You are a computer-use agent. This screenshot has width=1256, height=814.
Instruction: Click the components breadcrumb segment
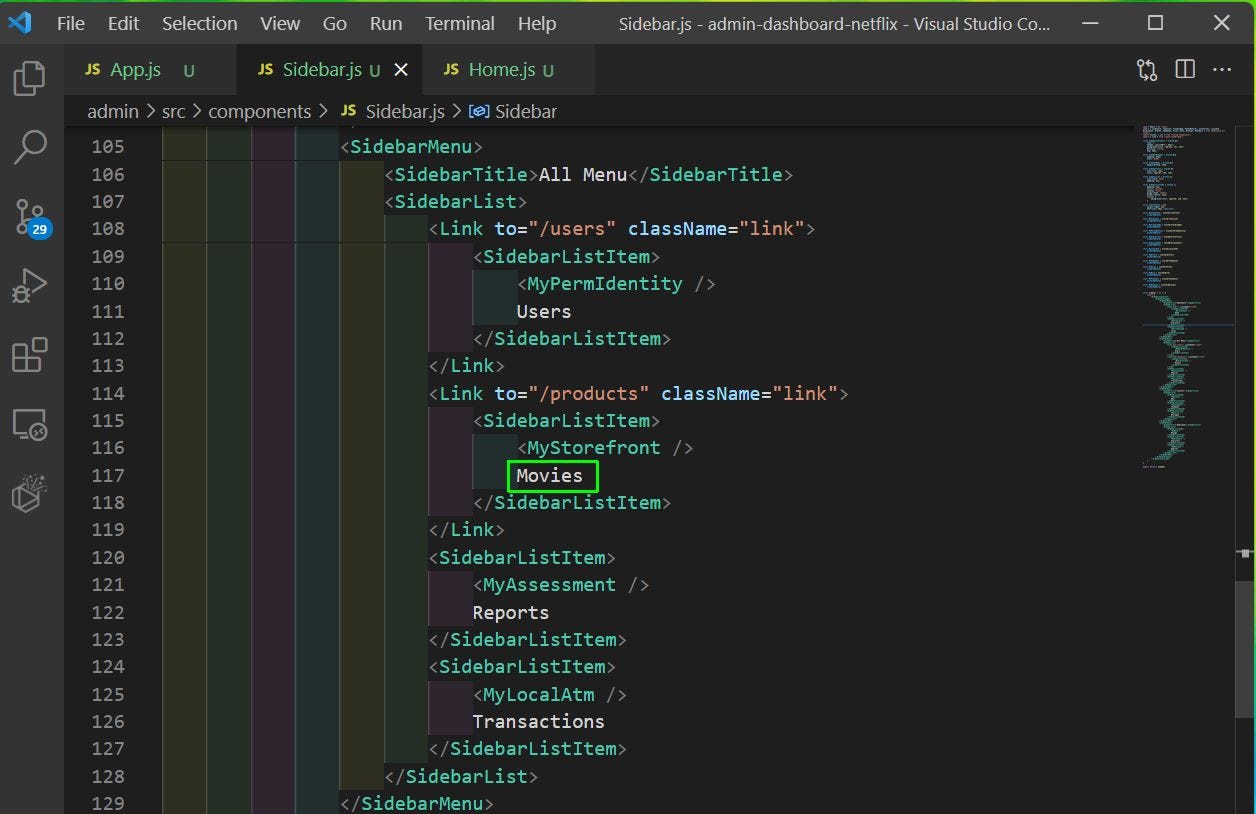coord(260,111)
